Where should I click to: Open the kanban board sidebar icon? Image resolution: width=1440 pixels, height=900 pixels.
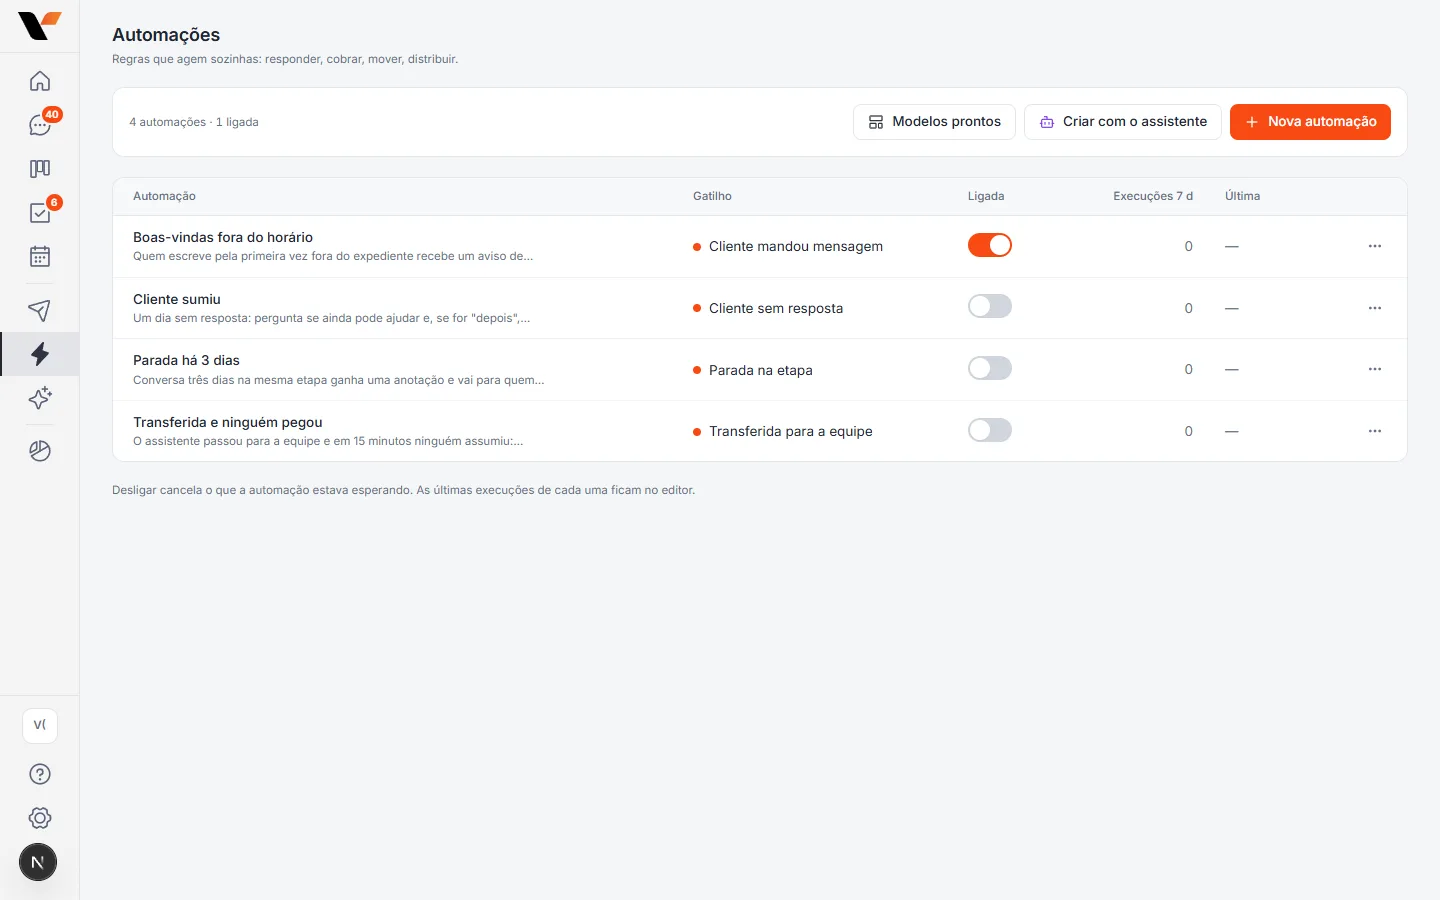pyautogui.click(x=40, y=169)
